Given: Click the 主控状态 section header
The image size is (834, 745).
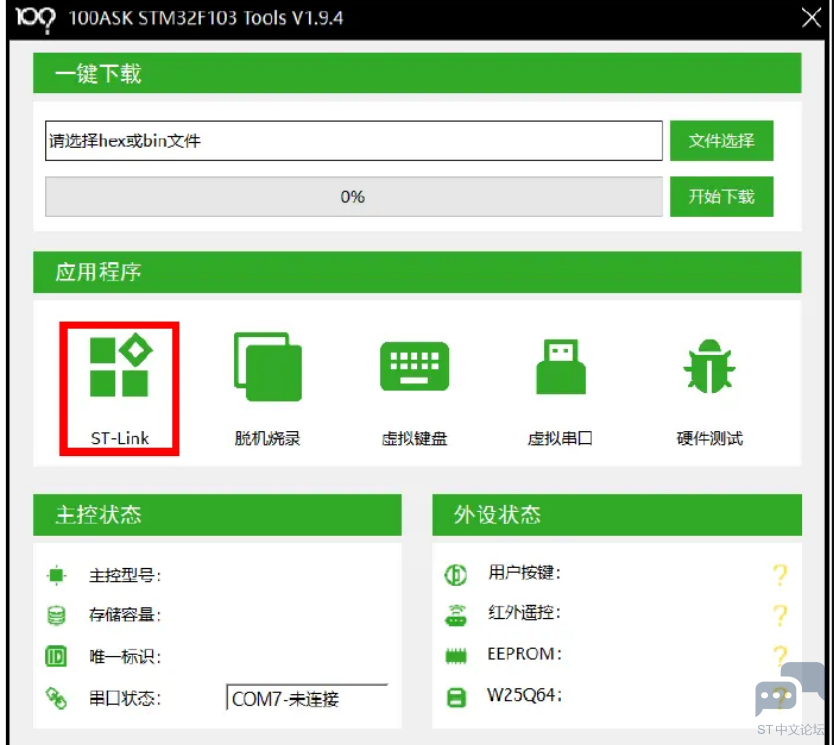Looking at the screenshot, I should pyautogui.click(x=217, y=515).
